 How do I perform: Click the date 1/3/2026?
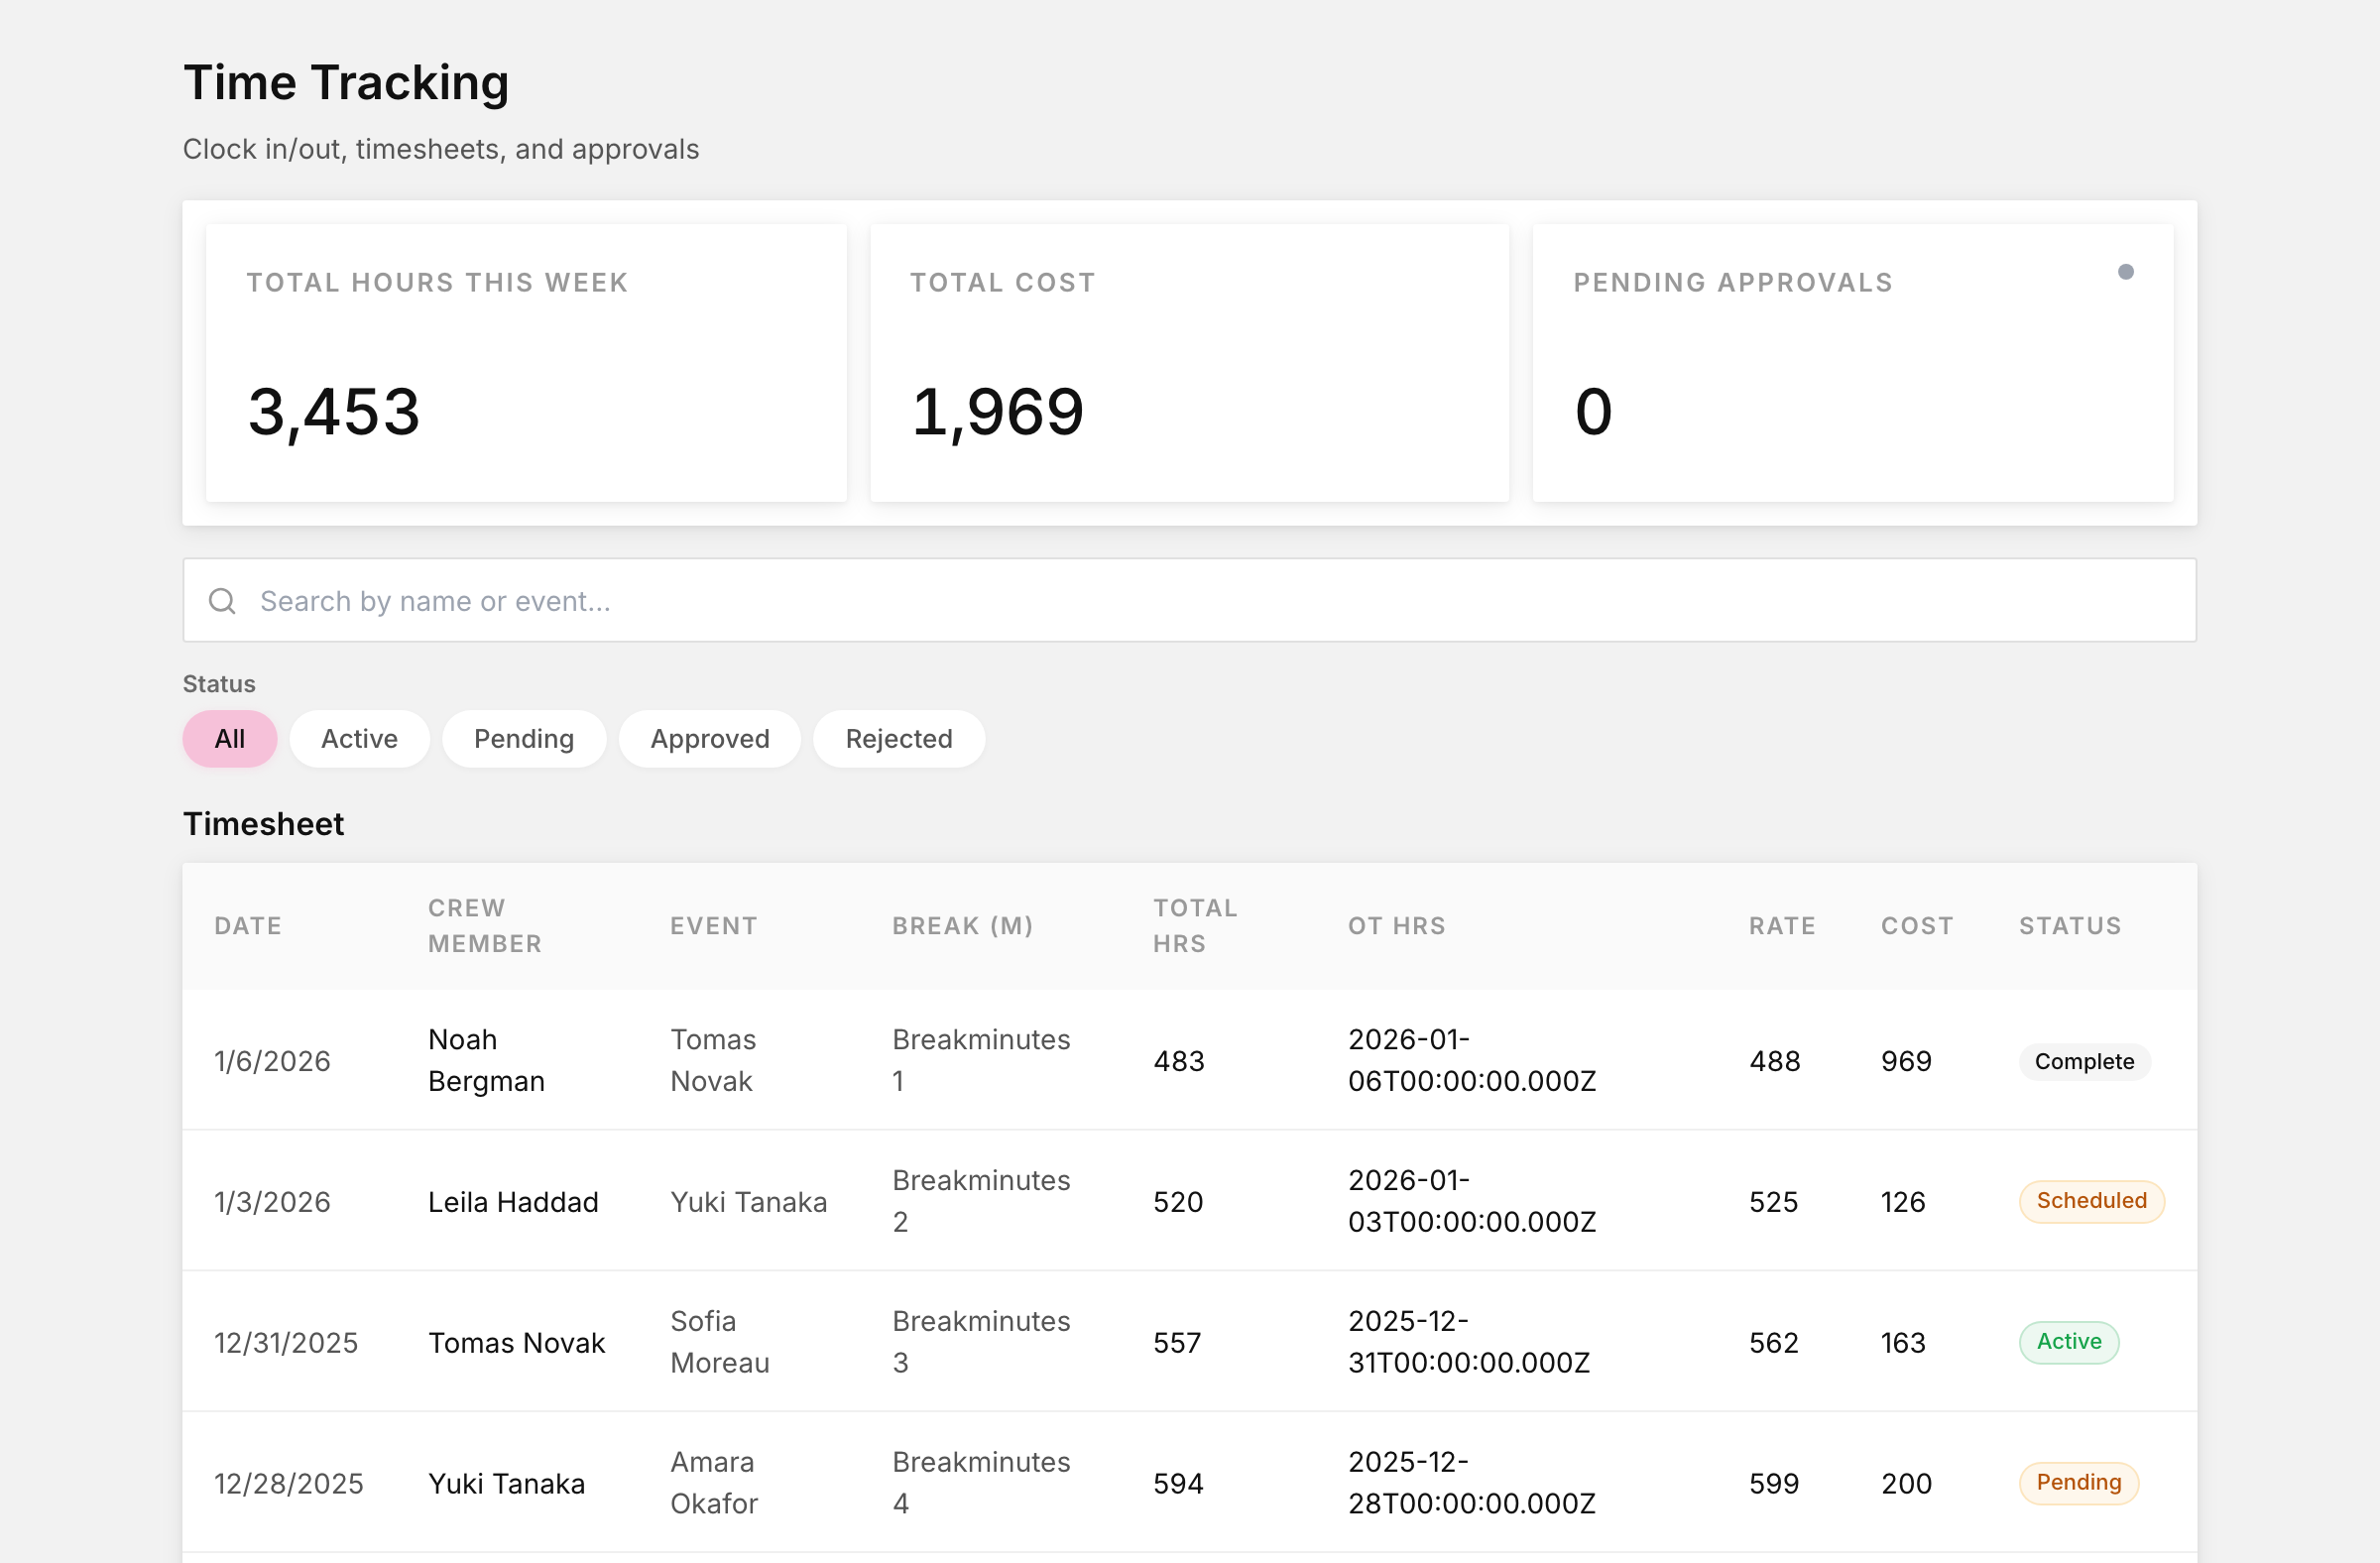272,1202
